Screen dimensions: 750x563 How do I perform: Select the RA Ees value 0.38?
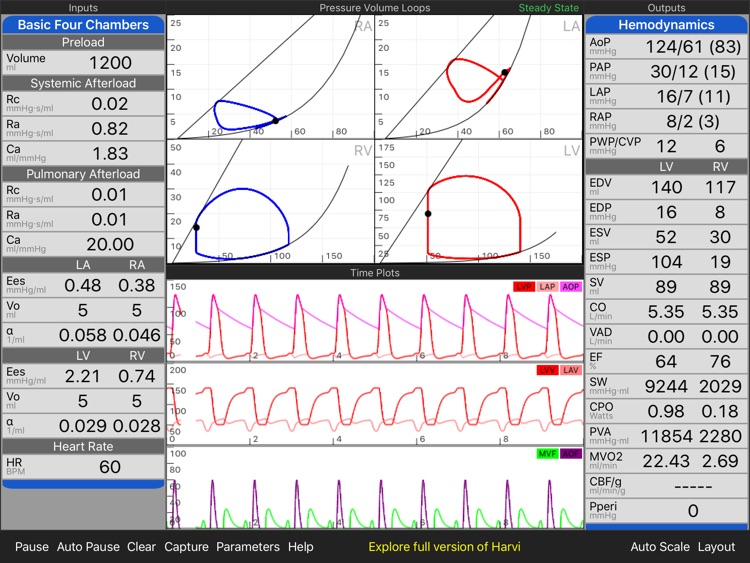coord(137,286)
